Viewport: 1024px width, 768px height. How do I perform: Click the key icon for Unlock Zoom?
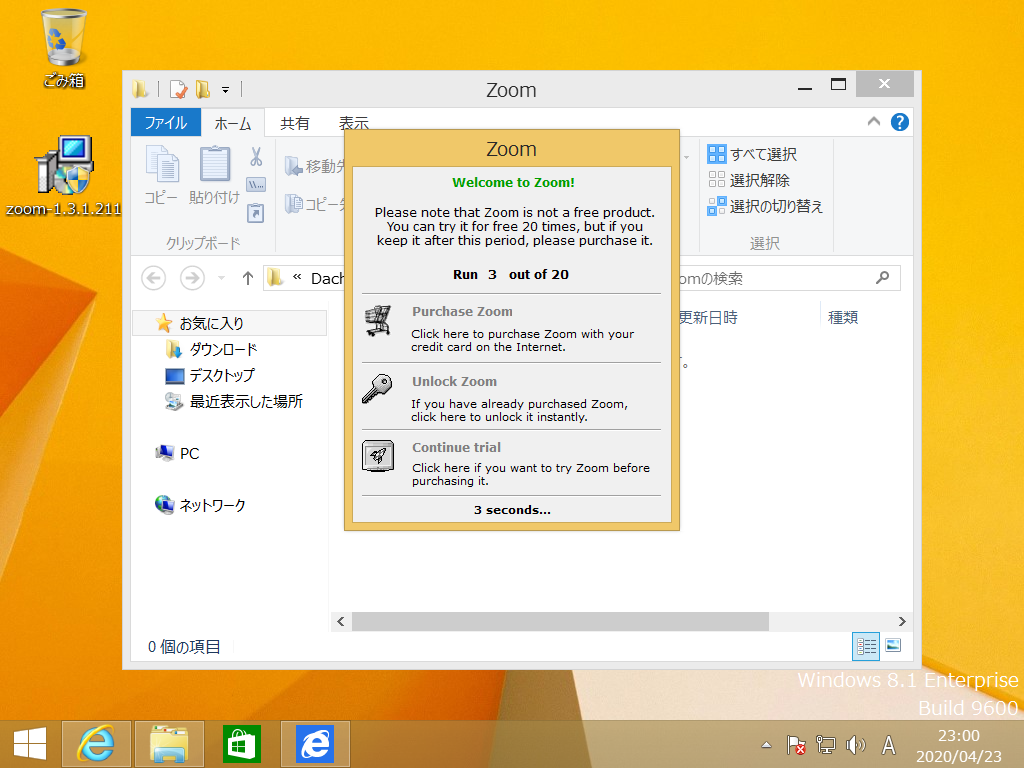(x=377, y=389)
